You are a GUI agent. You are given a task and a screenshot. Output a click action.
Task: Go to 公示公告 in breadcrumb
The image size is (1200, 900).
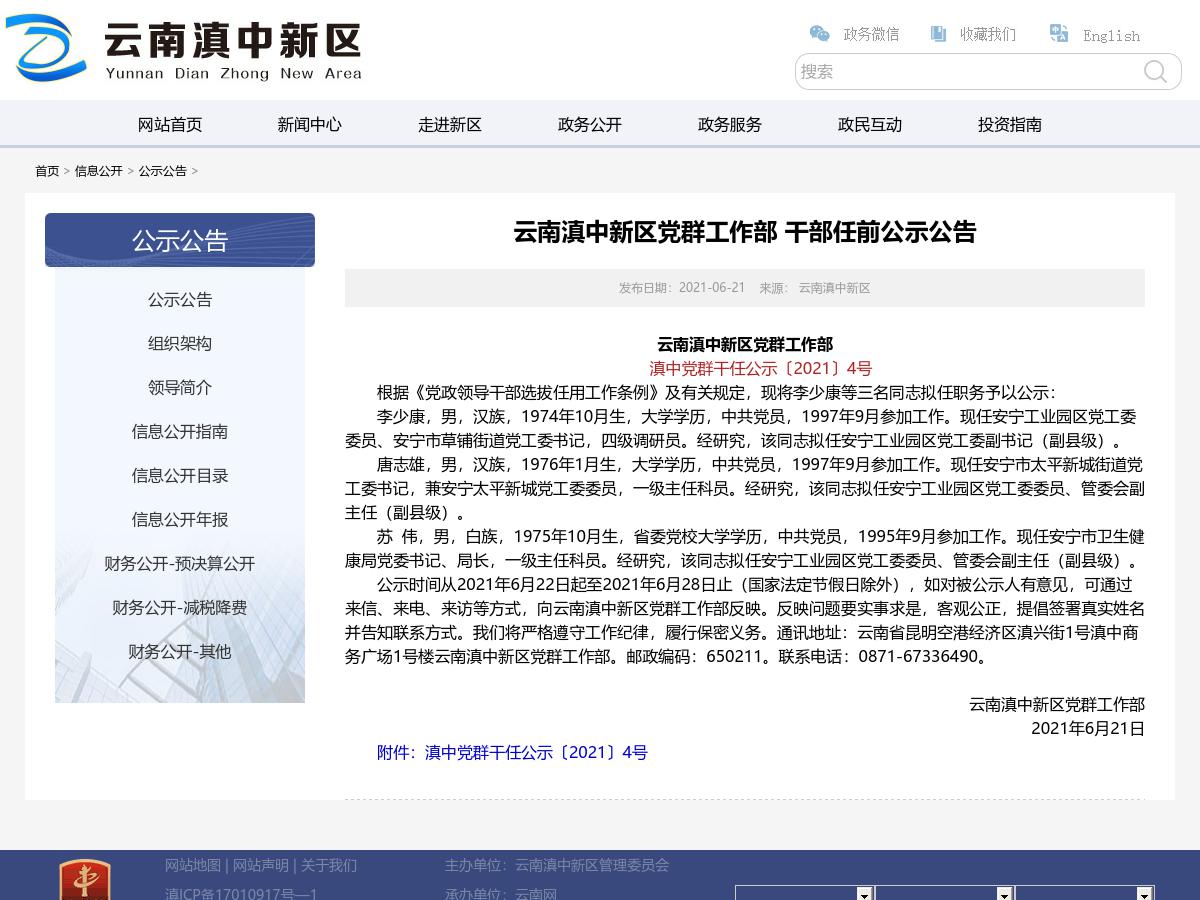[163, 171]
